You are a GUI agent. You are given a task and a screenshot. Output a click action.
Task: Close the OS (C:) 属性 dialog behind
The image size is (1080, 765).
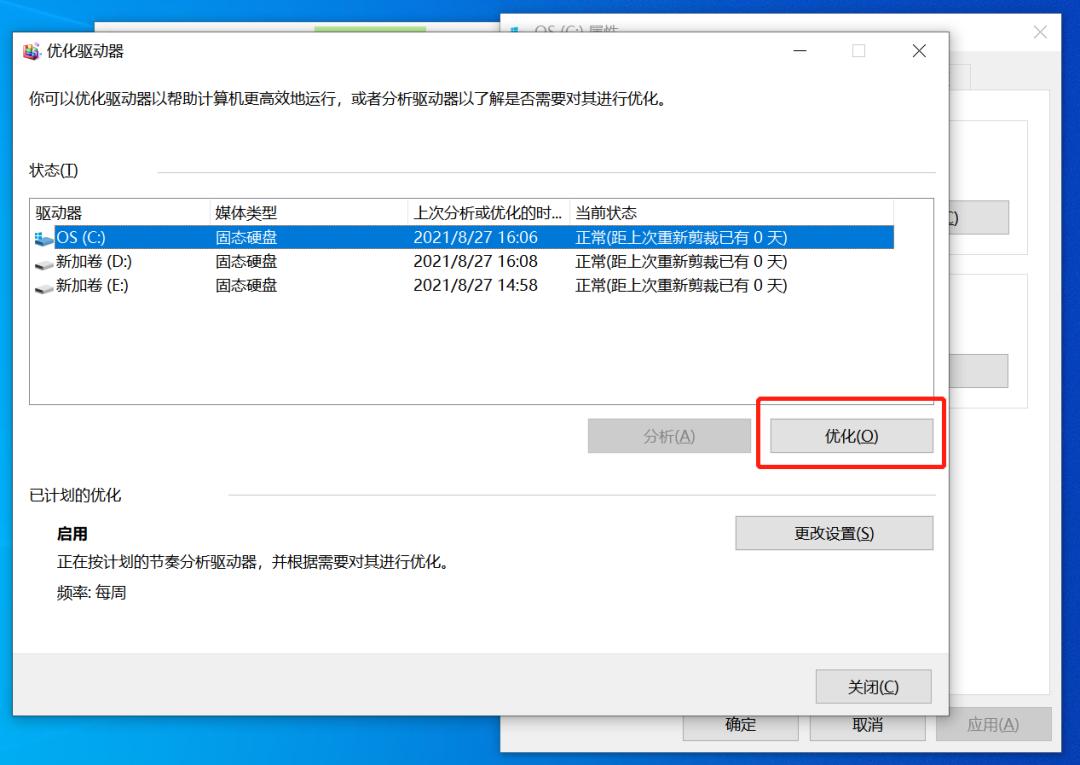point(1040,32)
